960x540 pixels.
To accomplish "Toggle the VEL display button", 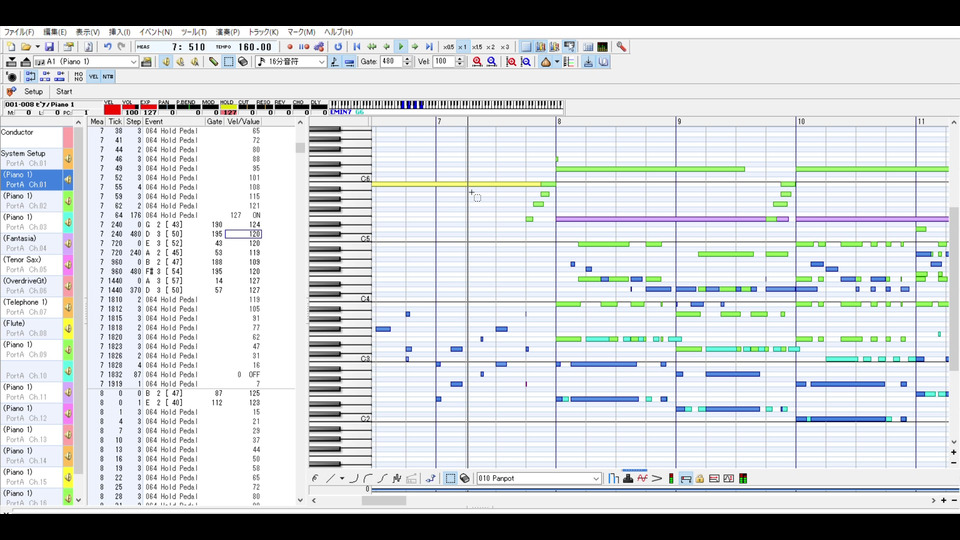I will 93,76.
